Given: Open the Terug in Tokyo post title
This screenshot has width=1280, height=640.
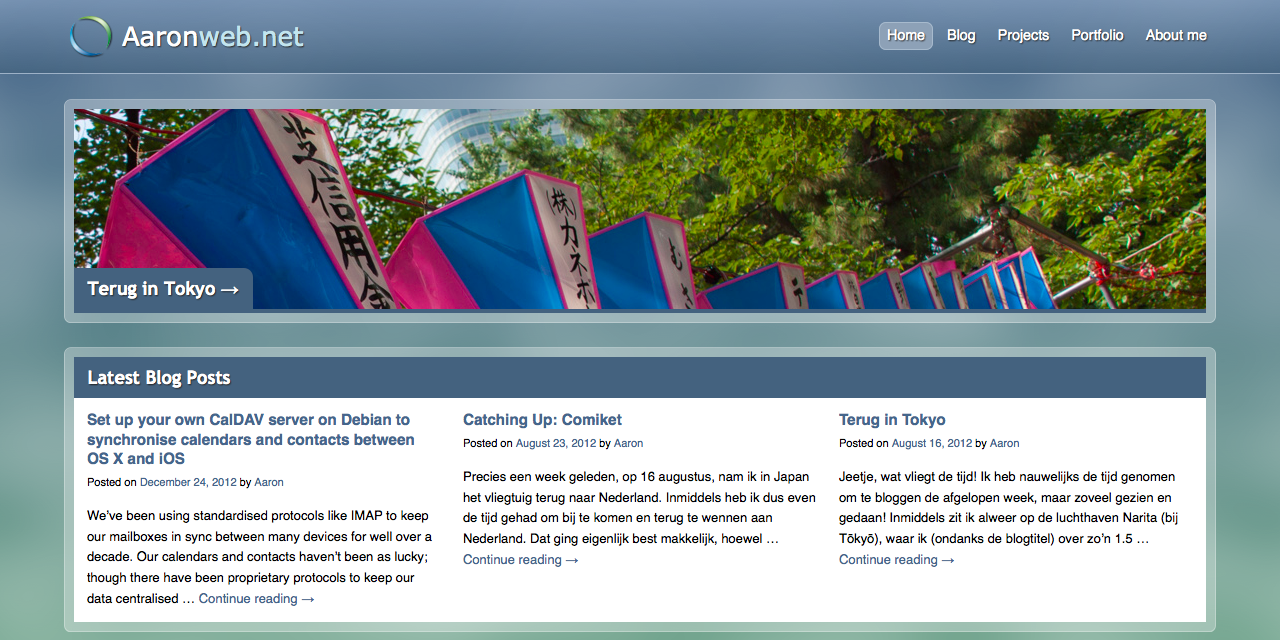Looking at the screenshot, I should [891, 420].
